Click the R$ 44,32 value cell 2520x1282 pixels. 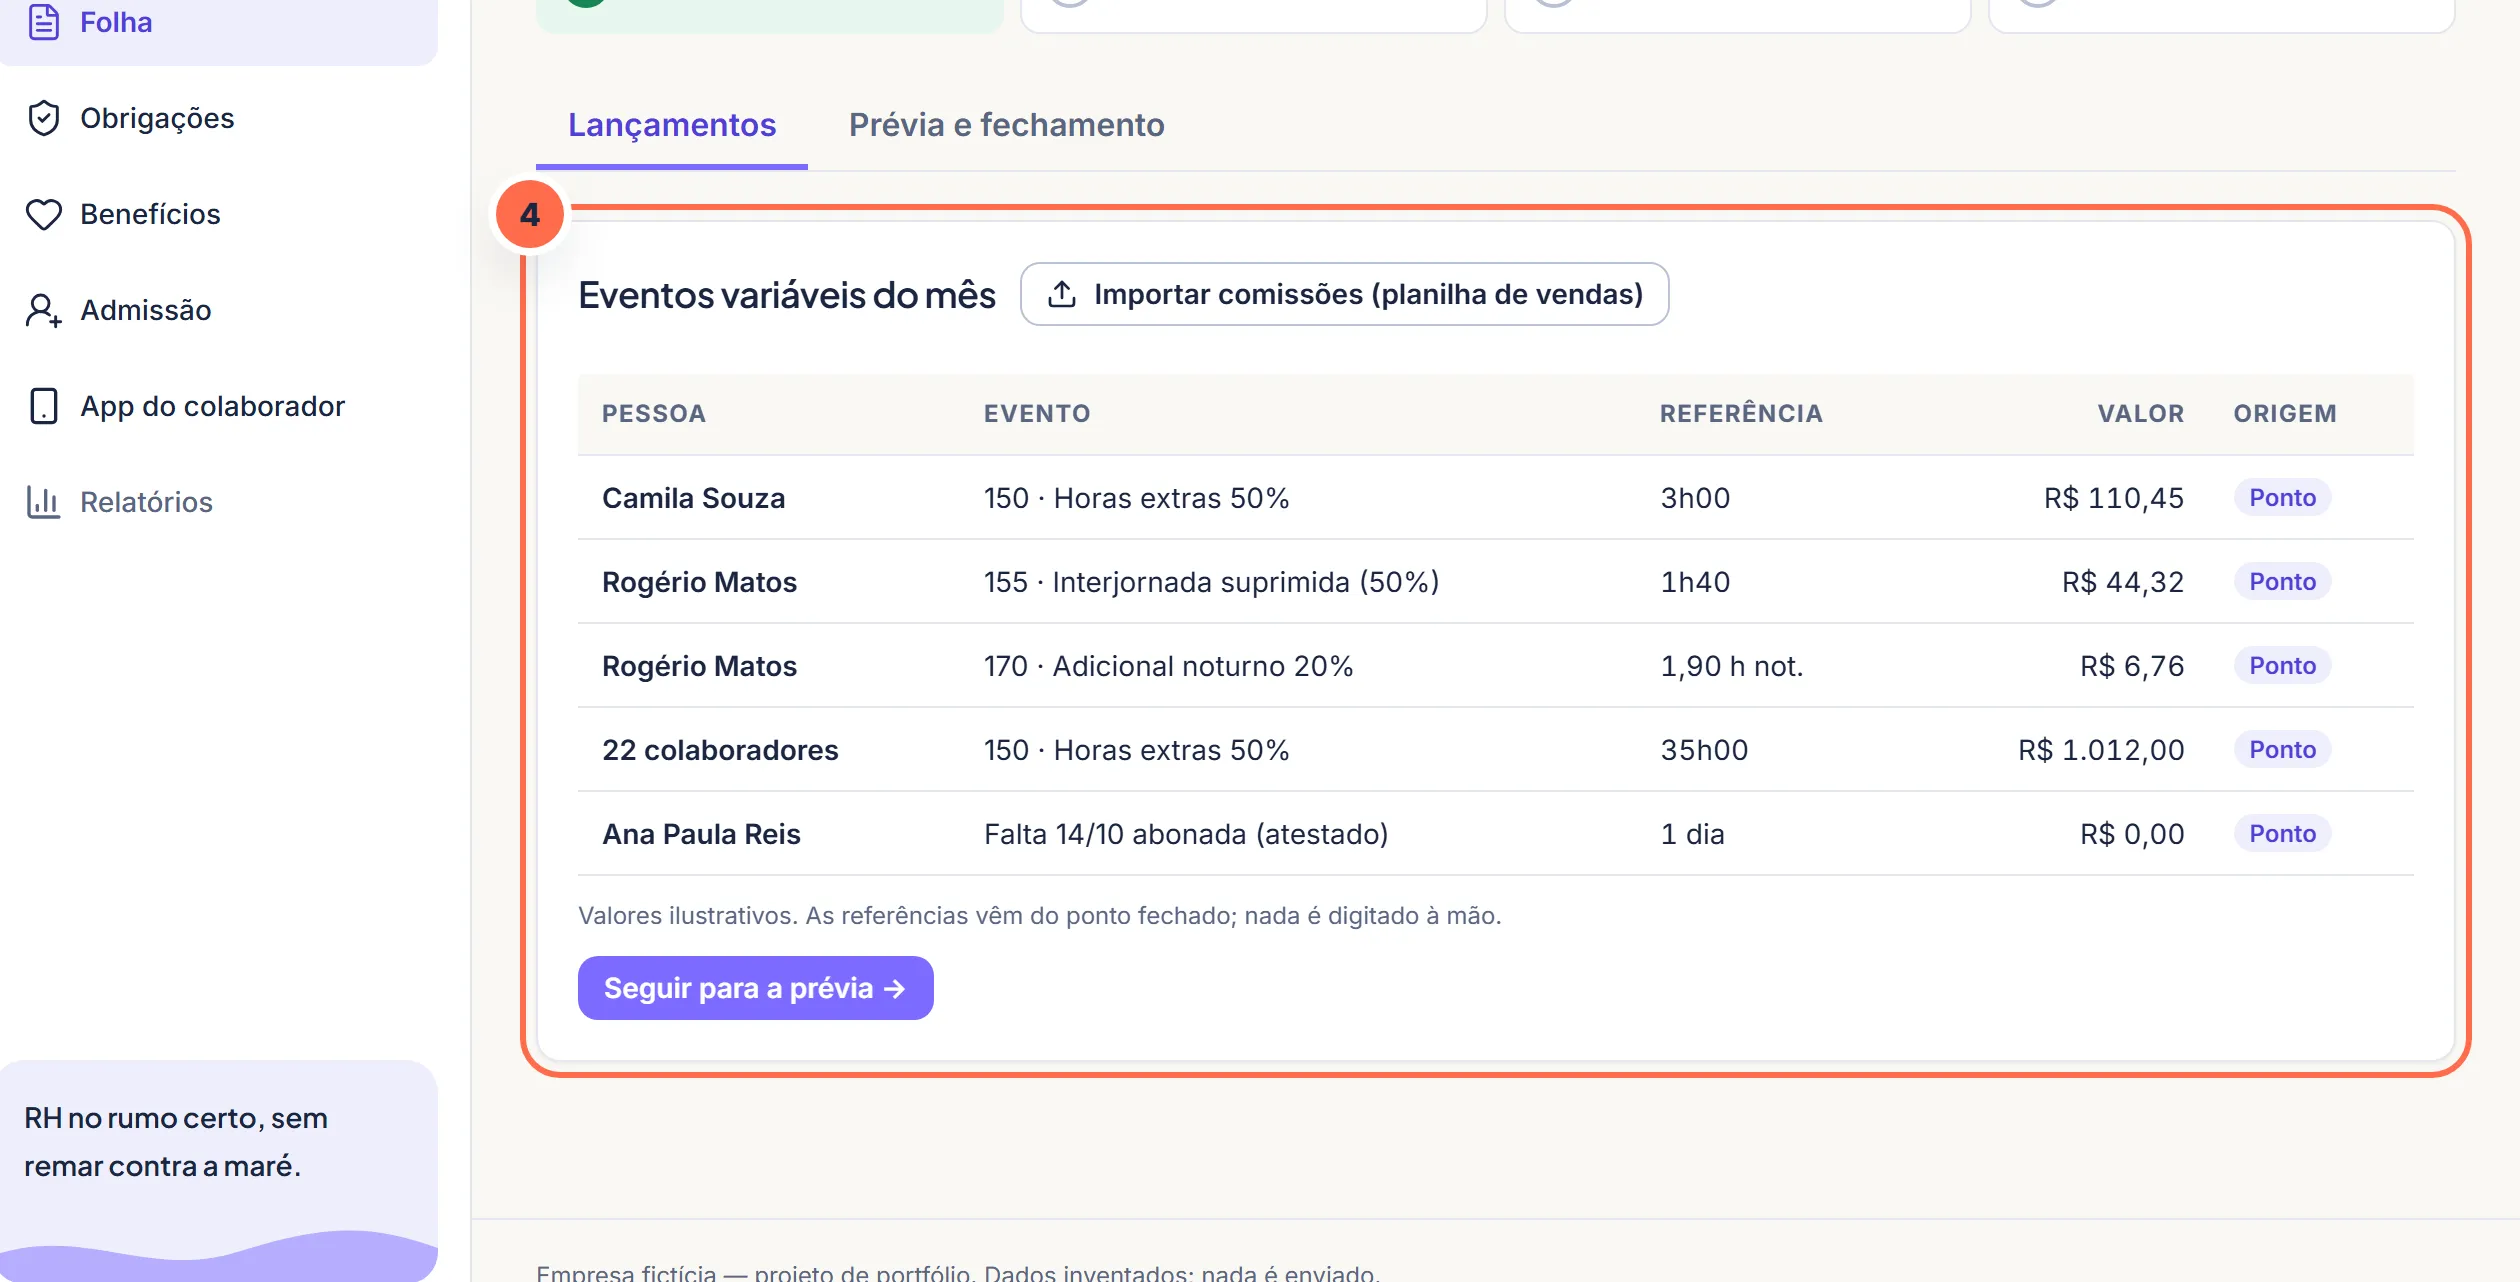pos(2122,582)
